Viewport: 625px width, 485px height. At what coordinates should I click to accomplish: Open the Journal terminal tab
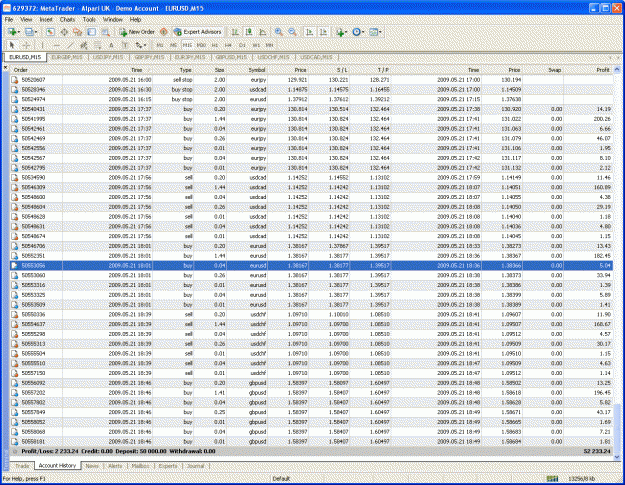coord(195,465)
